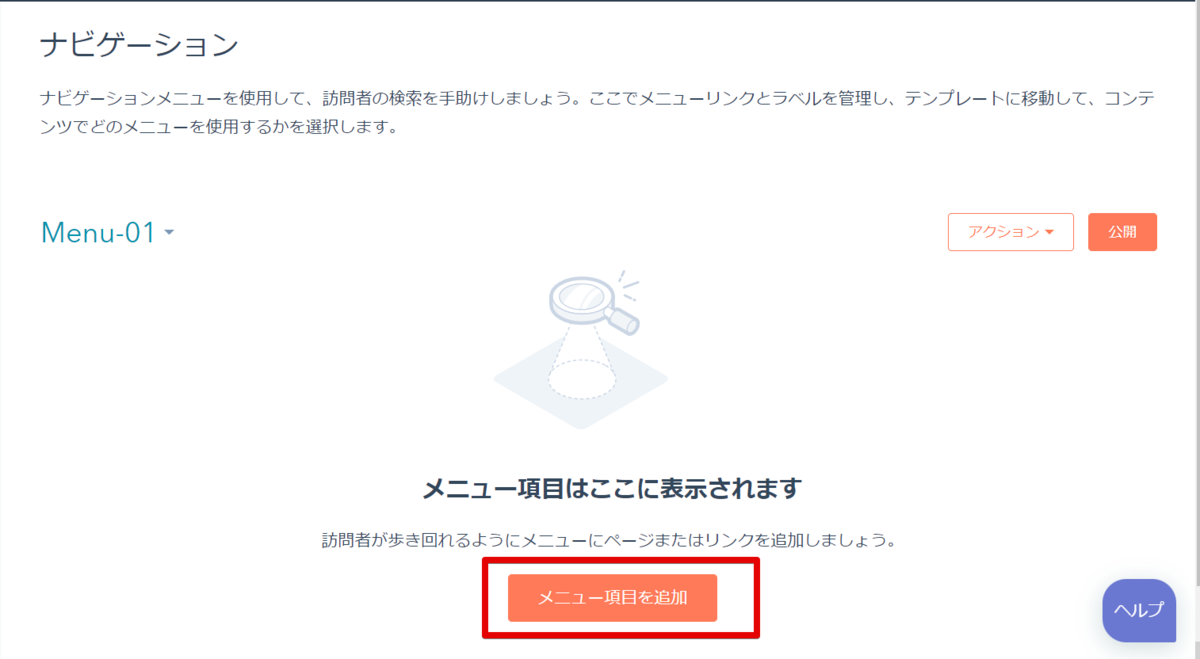Click the ナビゲーション page title

pos(139,45)
